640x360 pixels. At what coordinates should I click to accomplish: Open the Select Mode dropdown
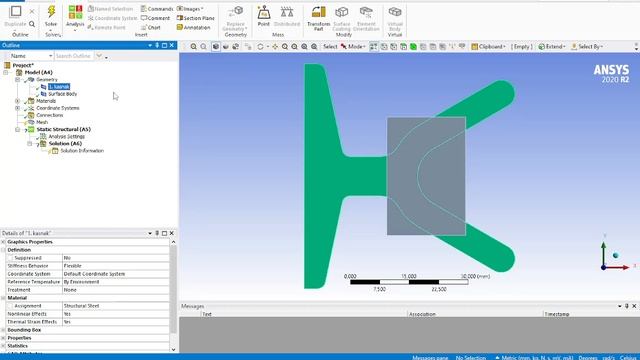click(353, 47)
